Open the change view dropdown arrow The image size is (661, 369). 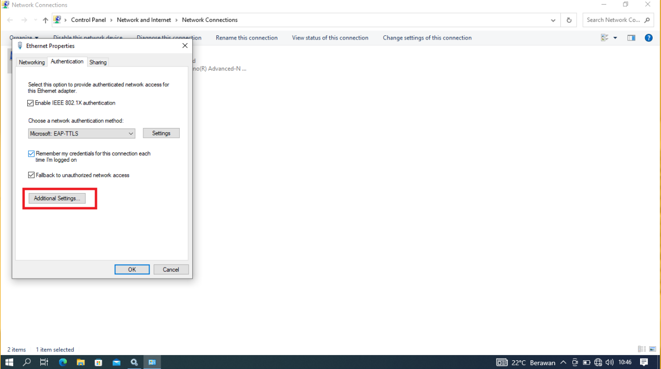[x=615, y=38]
